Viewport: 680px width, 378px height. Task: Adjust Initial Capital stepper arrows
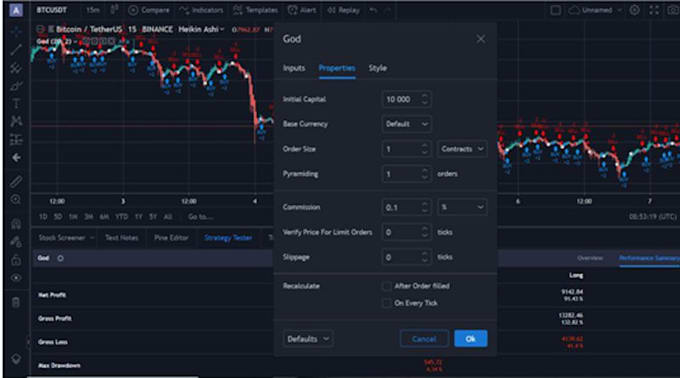[425, 99]
